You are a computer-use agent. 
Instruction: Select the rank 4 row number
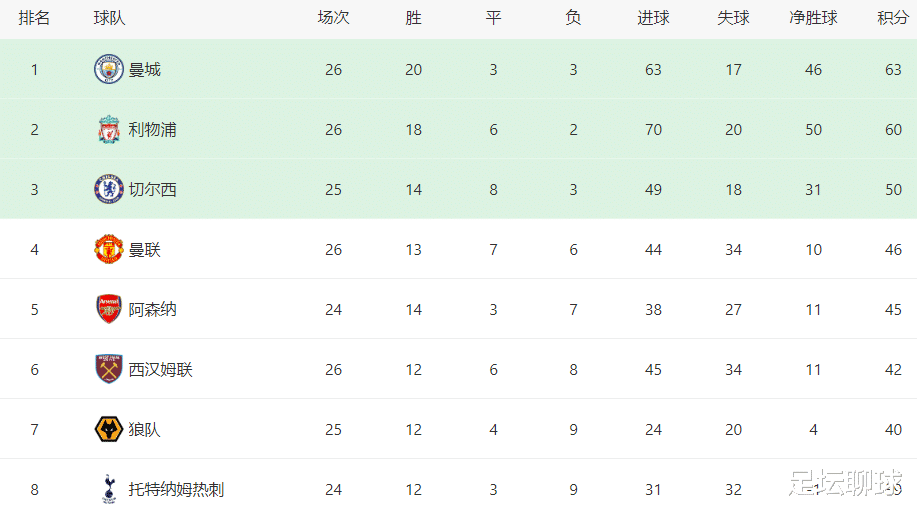35,250
